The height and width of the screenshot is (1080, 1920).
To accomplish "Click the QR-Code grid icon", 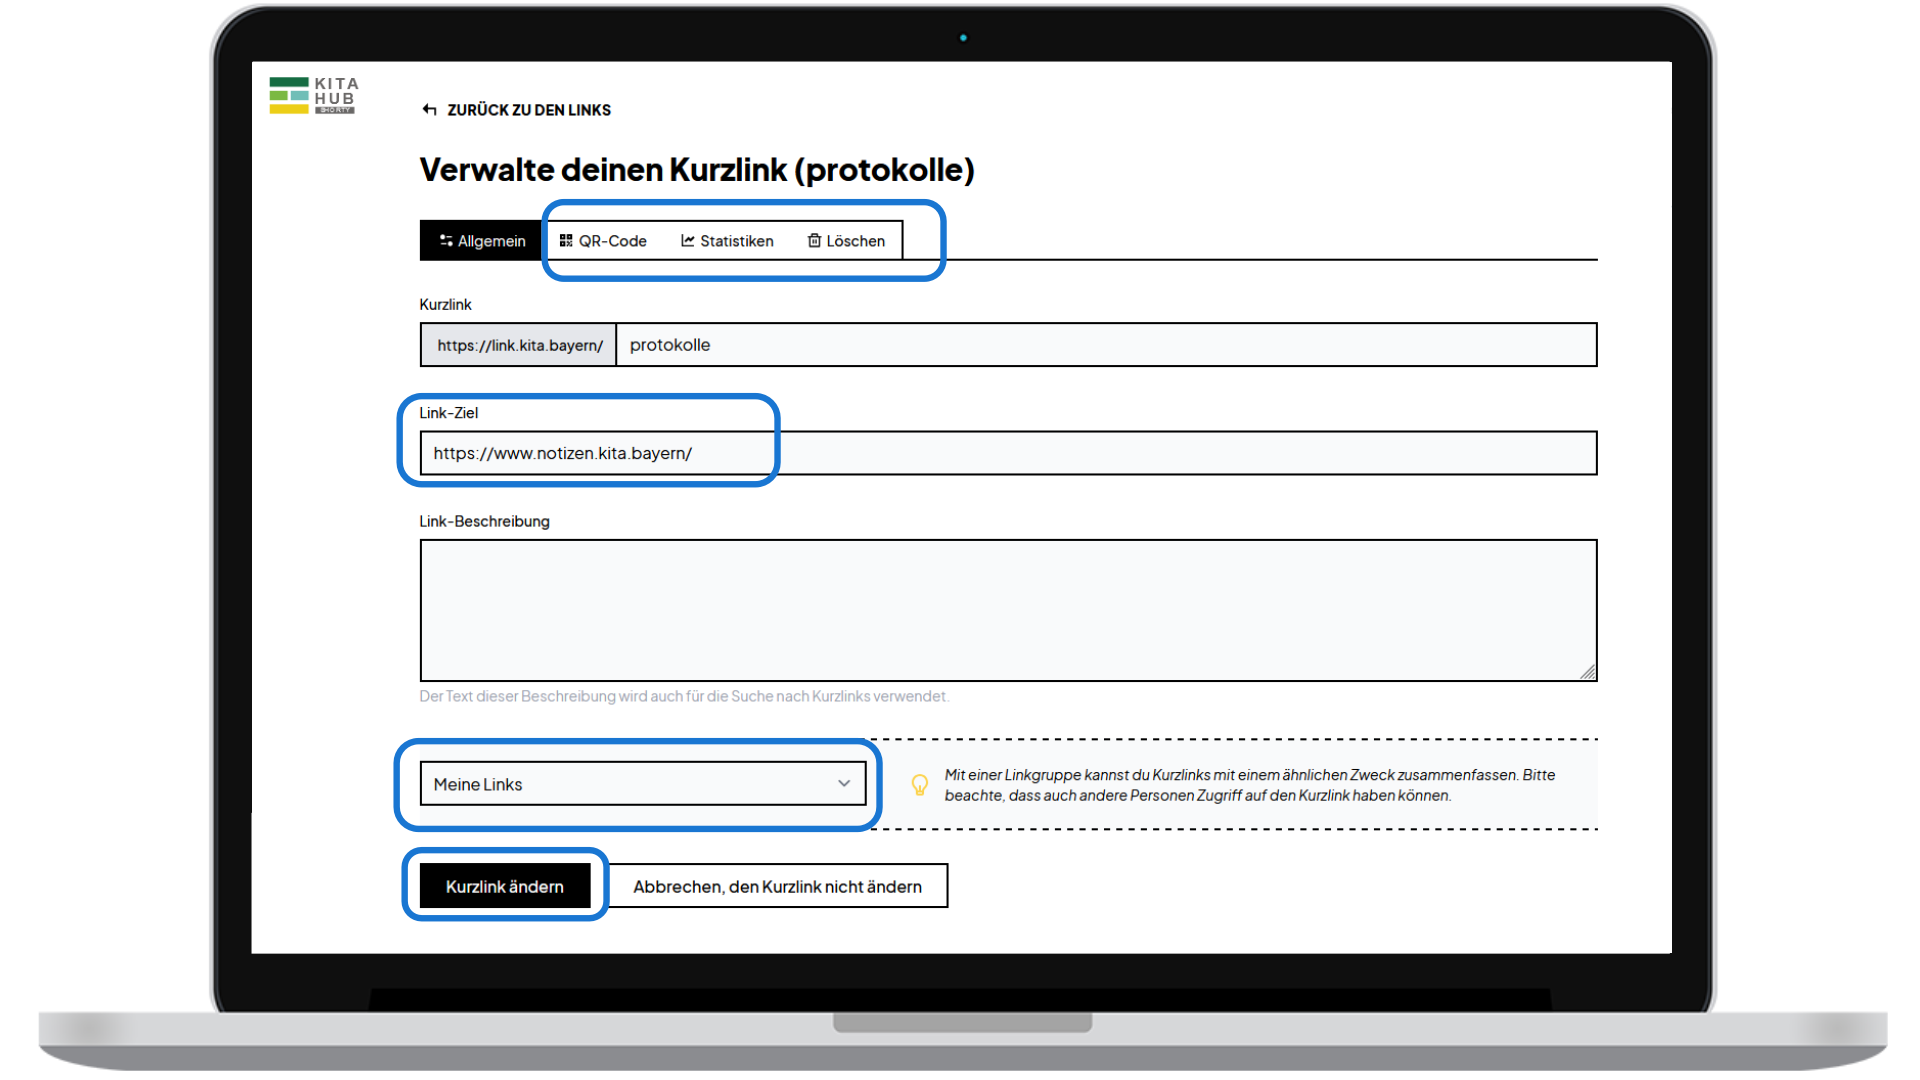I will pyautogui.click(x=564, y=240).
